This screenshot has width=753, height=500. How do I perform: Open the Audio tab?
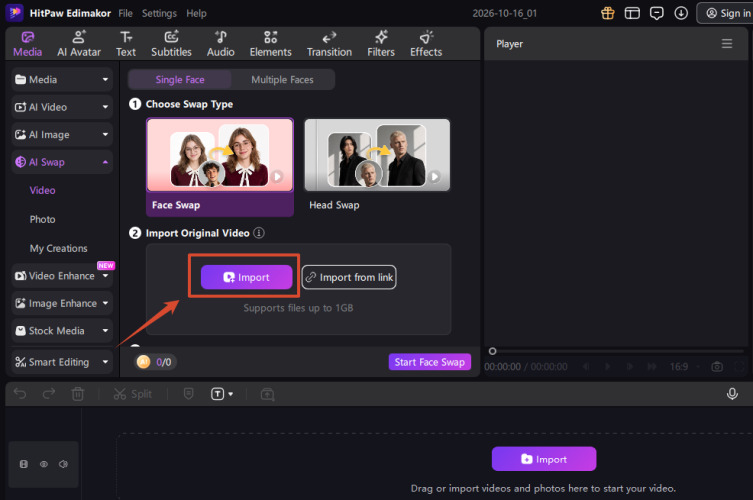[220, 44]
